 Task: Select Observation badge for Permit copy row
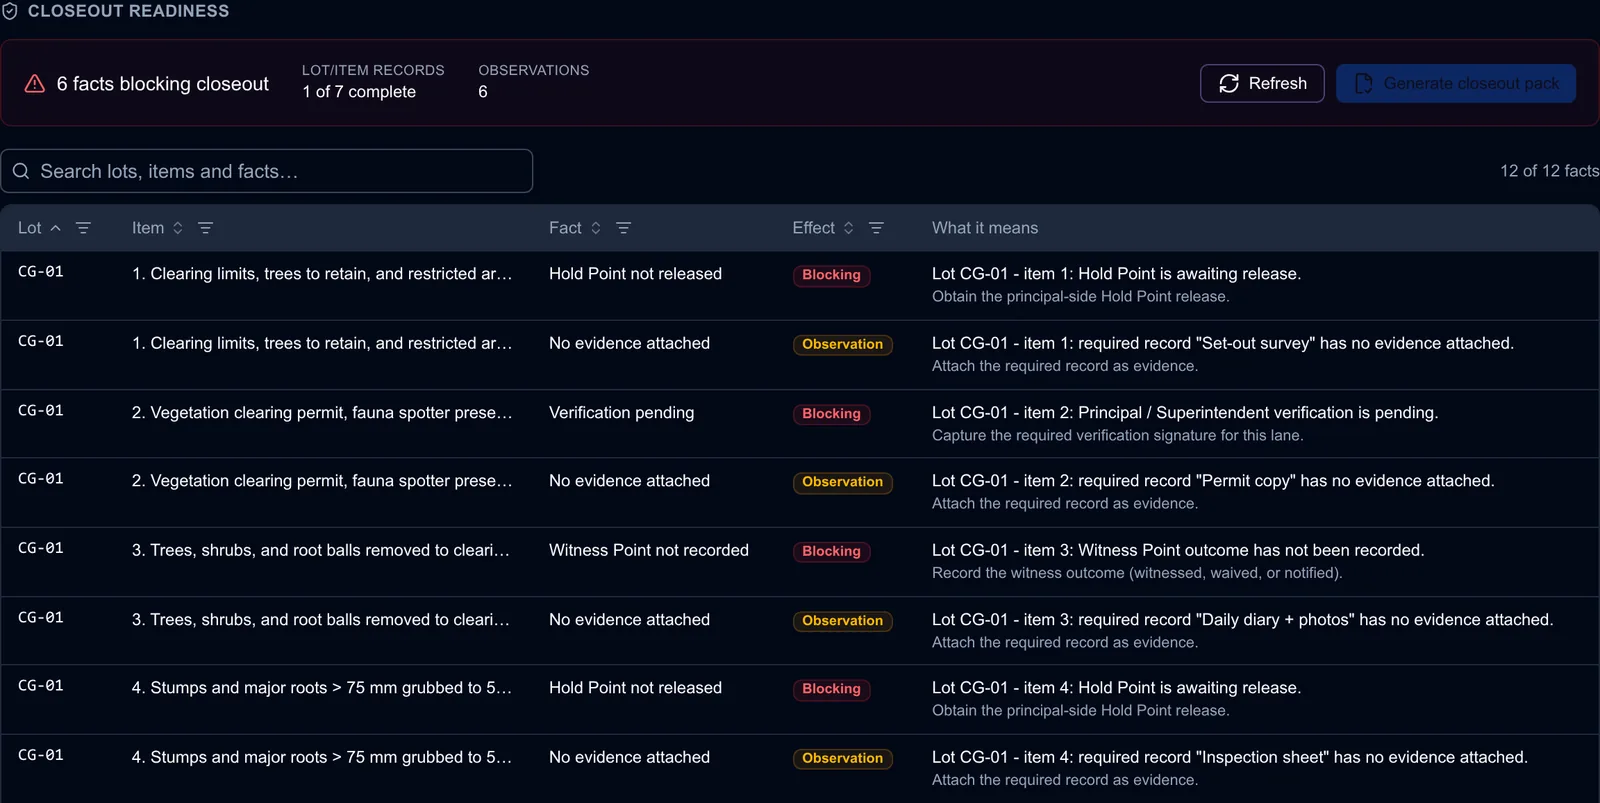[x=842, y=482]
